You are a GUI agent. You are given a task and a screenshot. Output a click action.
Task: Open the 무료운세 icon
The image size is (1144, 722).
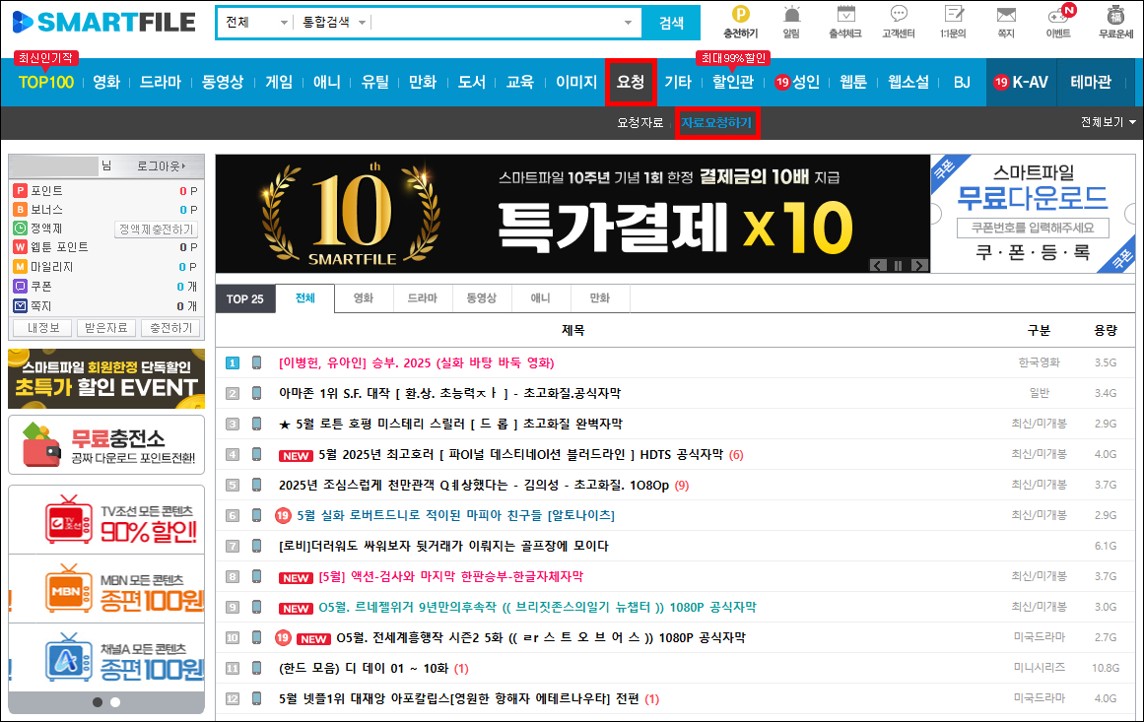coord(1116,15)
